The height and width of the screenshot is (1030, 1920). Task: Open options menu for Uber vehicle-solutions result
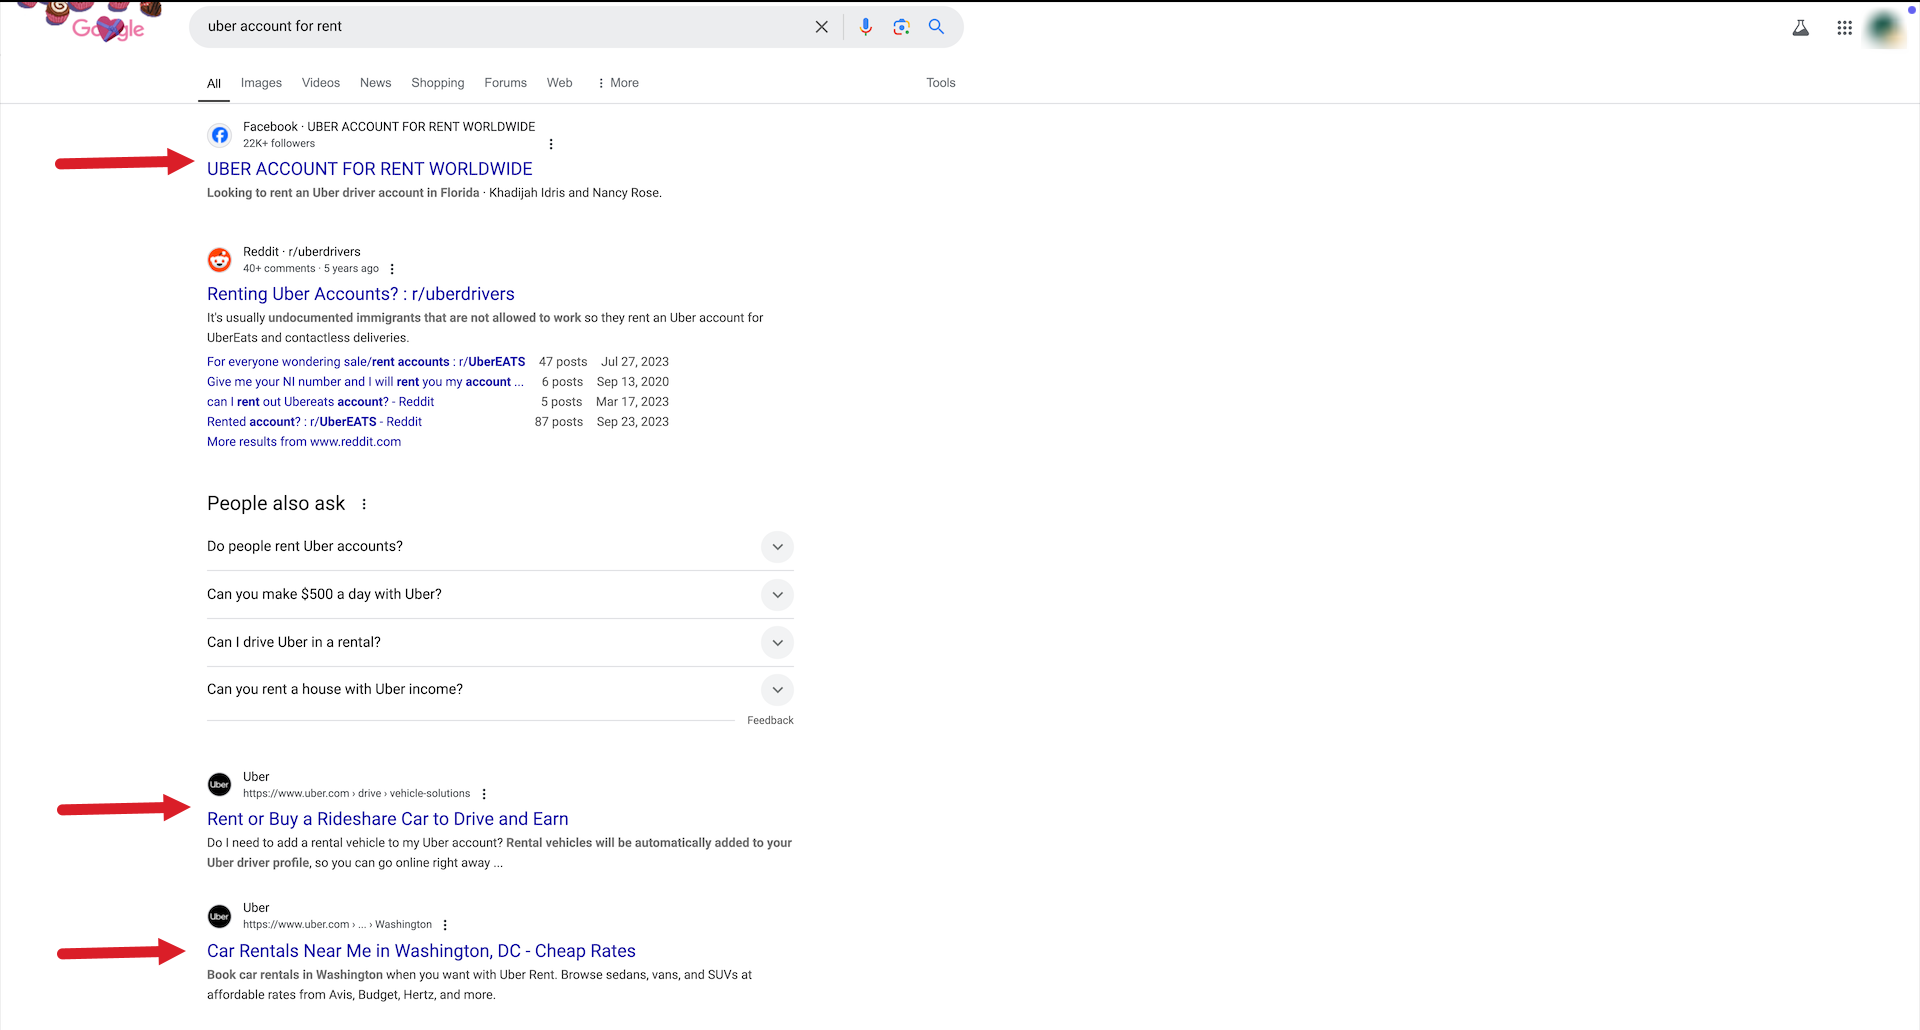click(x=484, y=794)
